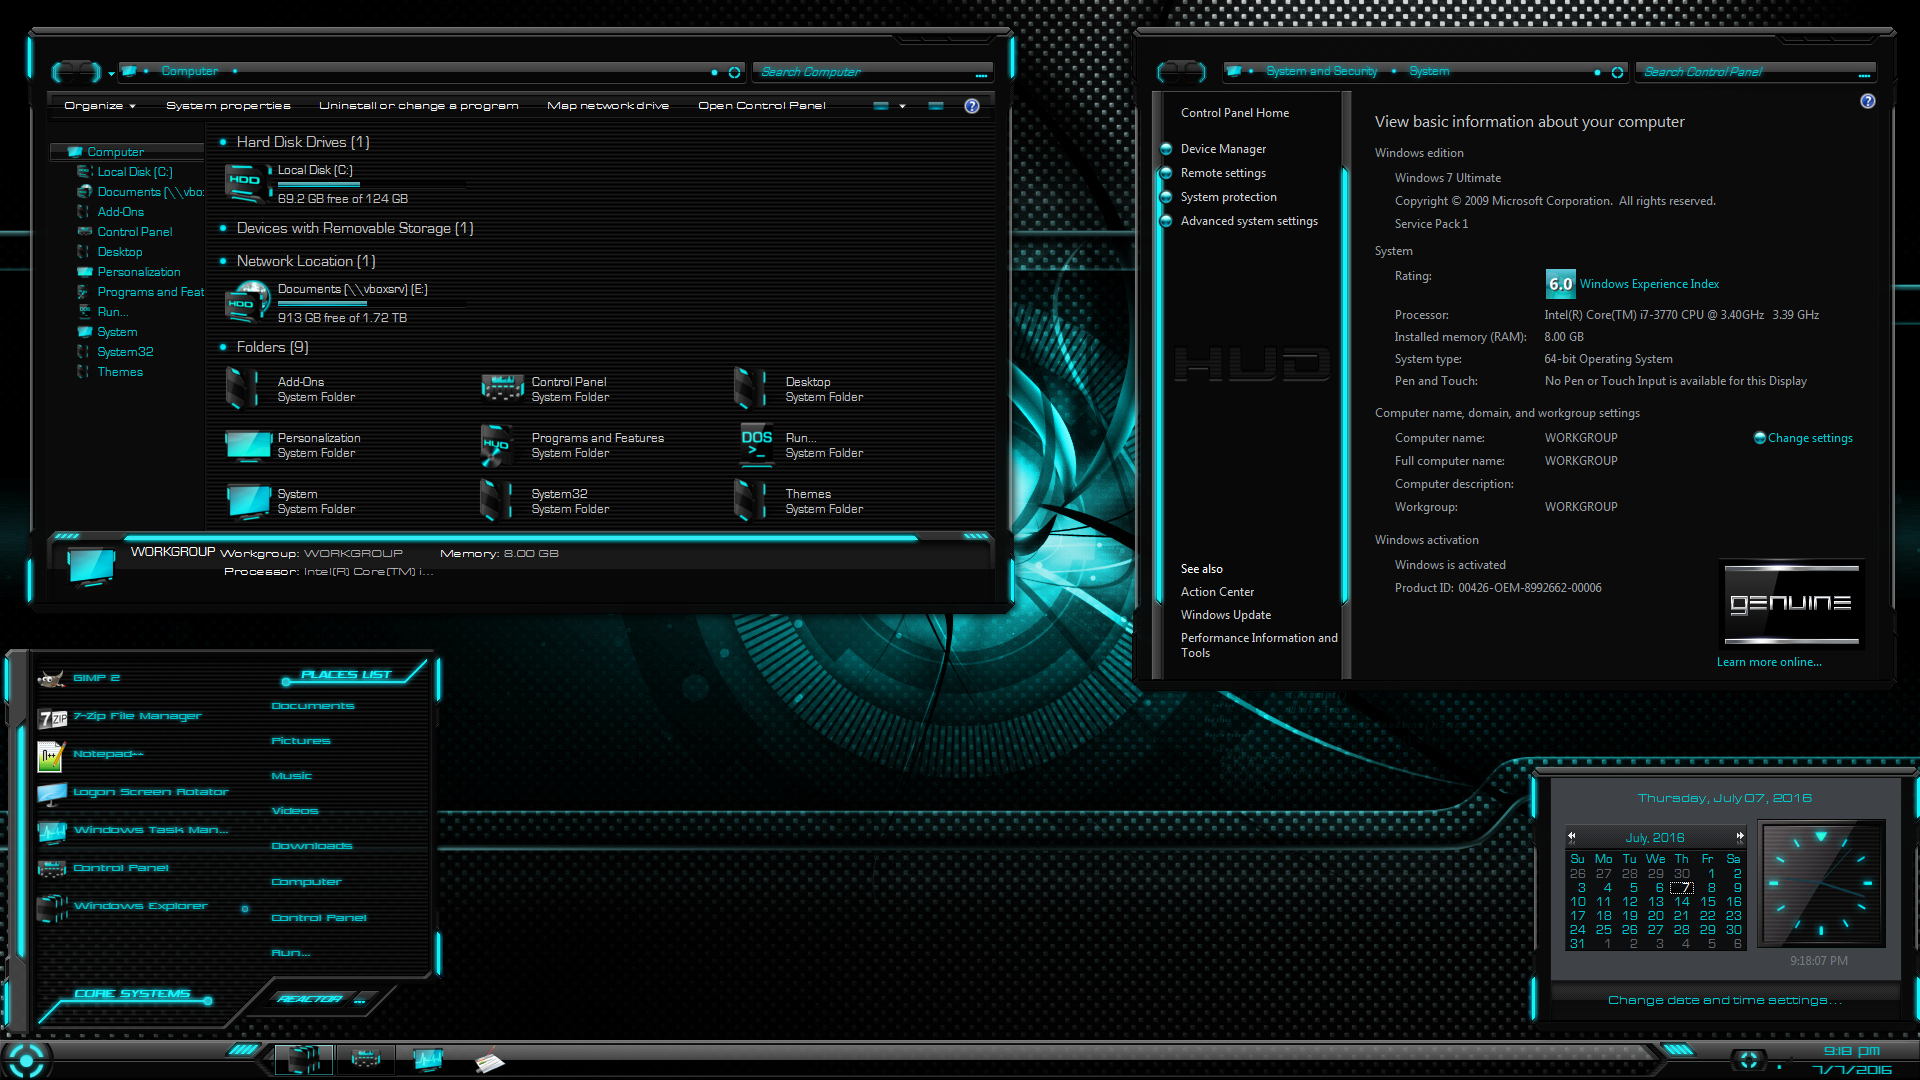Click the Change settings link
Viewport: 1920px width, 1080px height.
point(1809,437)
